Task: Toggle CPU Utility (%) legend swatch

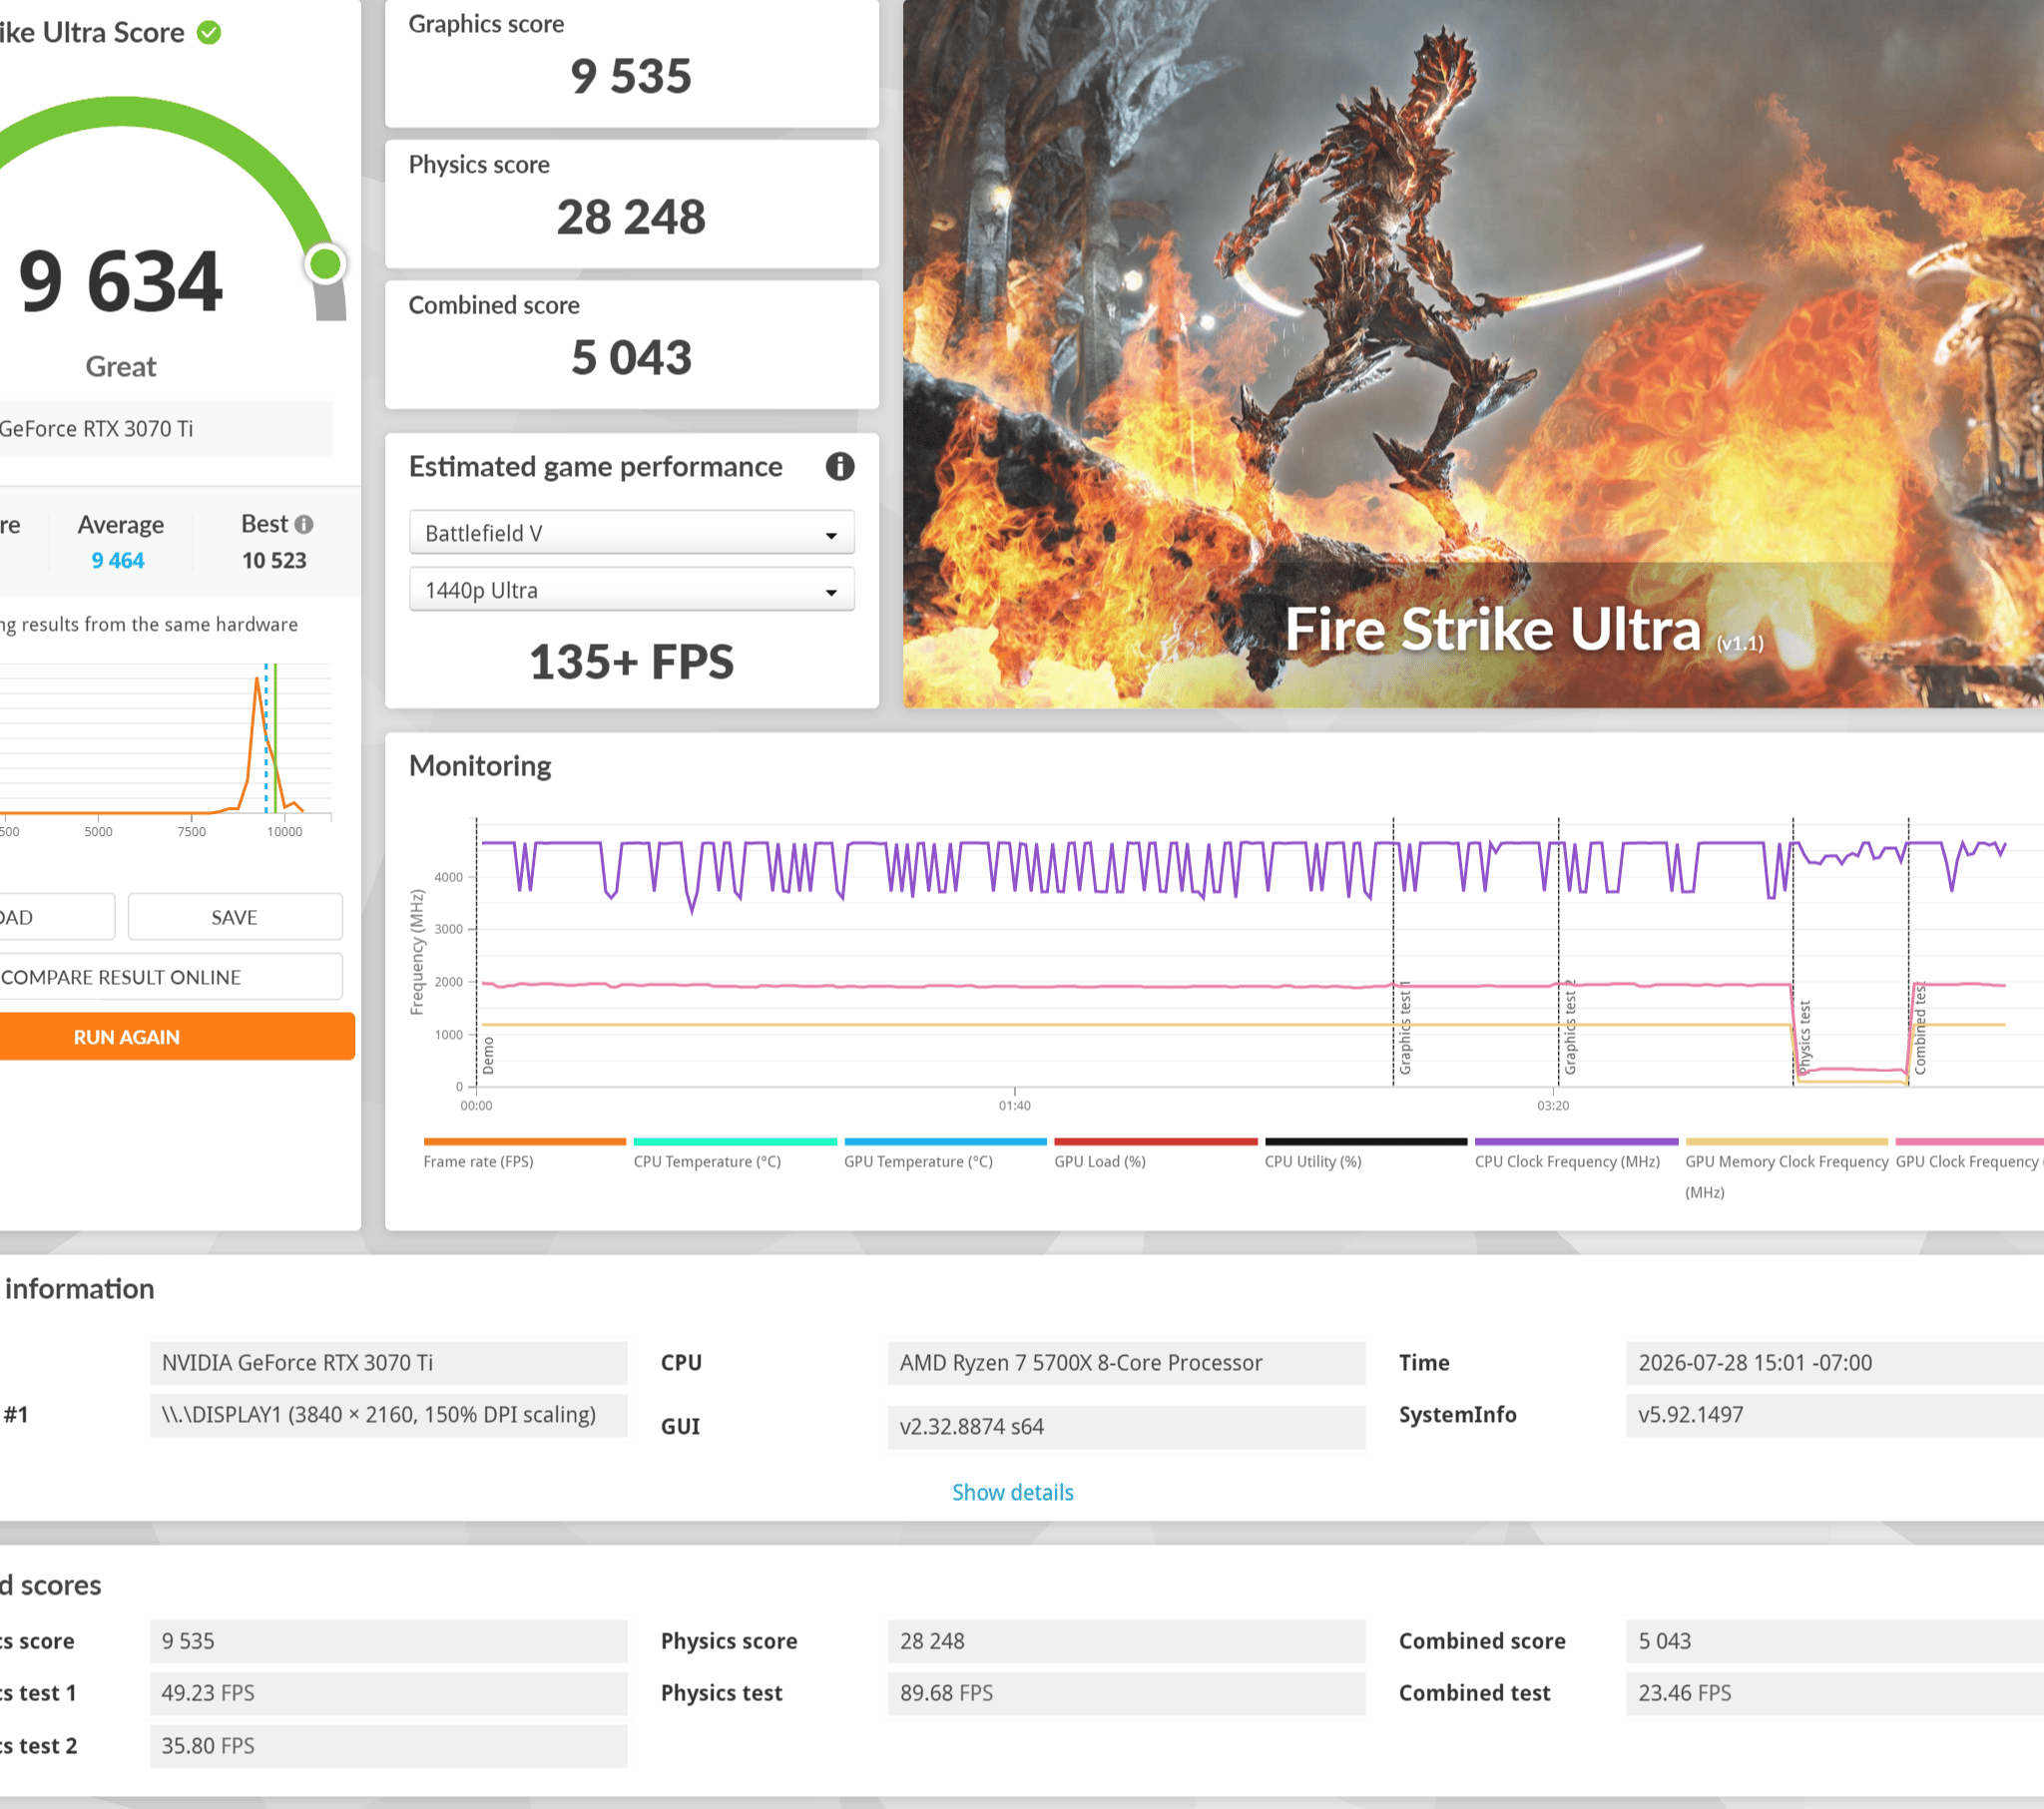Action: point(1366,1141)
